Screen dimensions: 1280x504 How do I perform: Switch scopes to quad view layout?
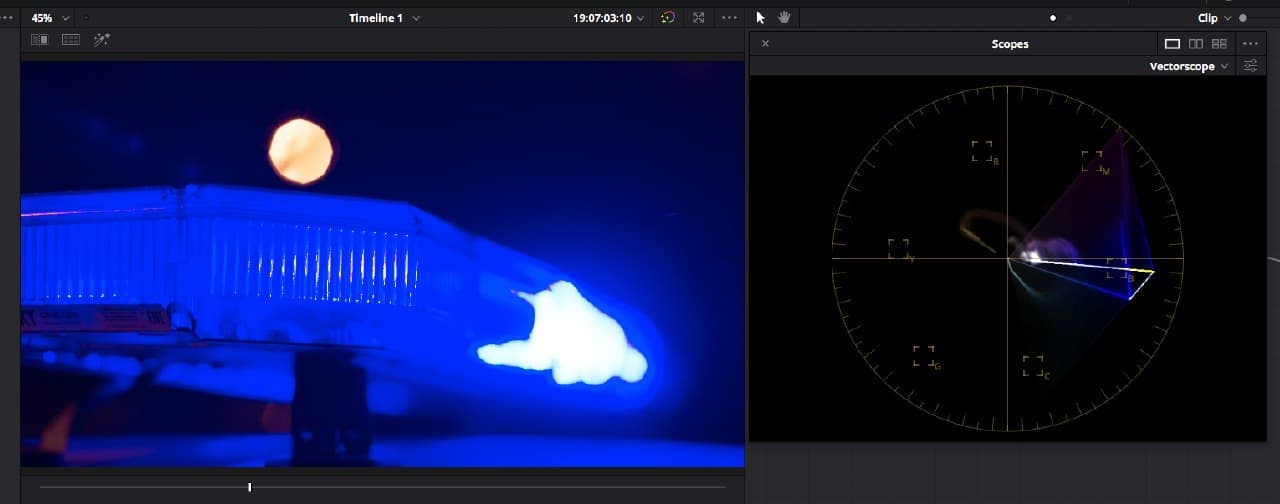click(1219, 44)
